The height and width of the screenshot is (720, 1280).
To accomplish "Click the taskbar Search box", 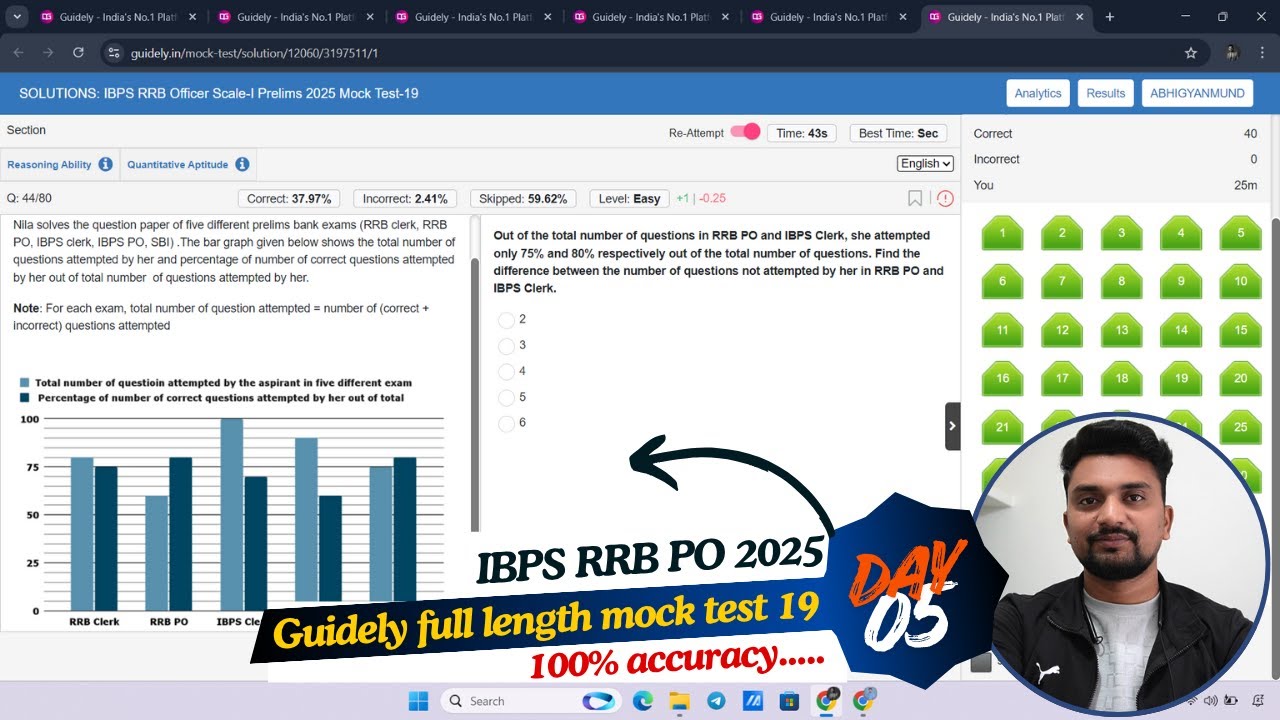I will click(529, 701).
